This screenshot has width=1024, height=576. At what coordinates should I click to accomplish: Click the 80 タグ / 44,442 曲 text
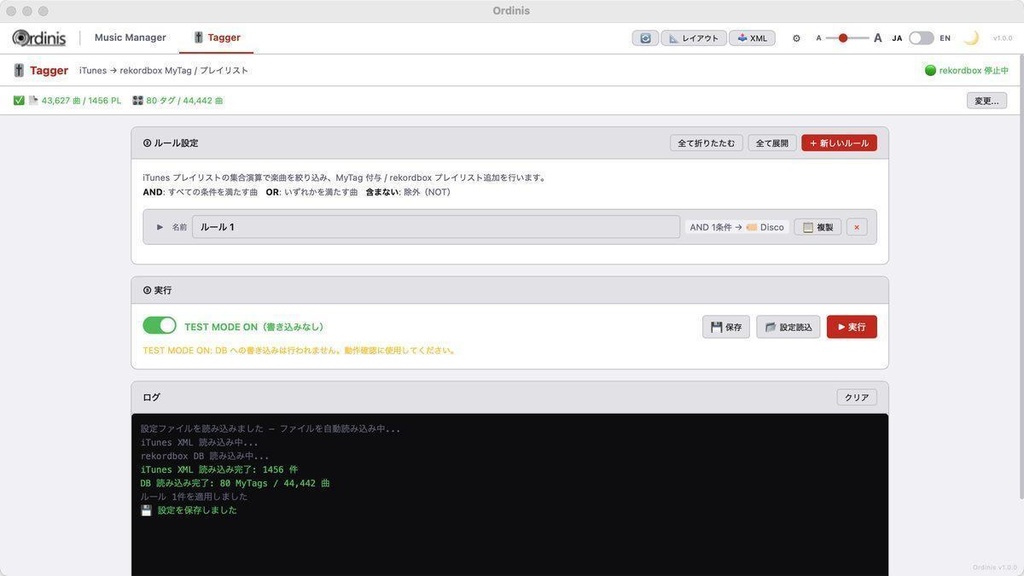(184, 101)
